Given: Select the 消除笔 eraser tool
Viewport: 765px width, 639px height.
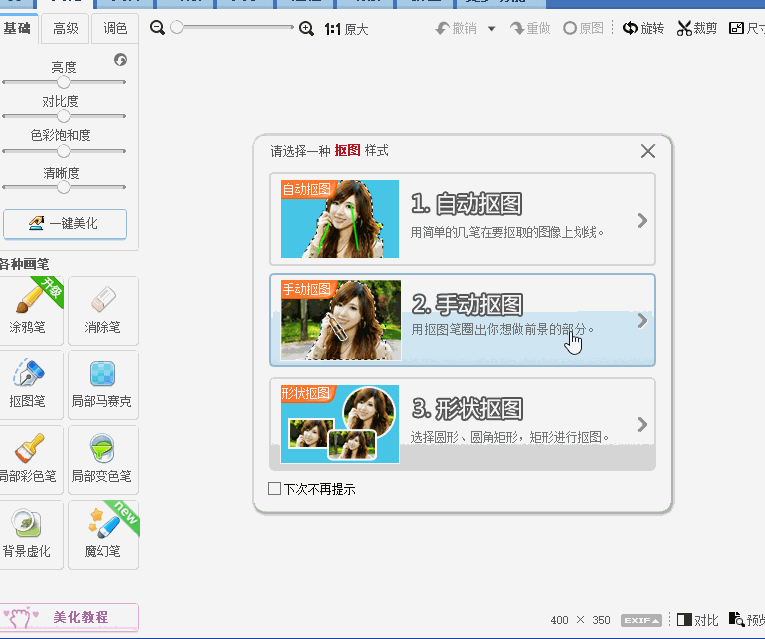Looking at the screenshot, I should 103,310.
